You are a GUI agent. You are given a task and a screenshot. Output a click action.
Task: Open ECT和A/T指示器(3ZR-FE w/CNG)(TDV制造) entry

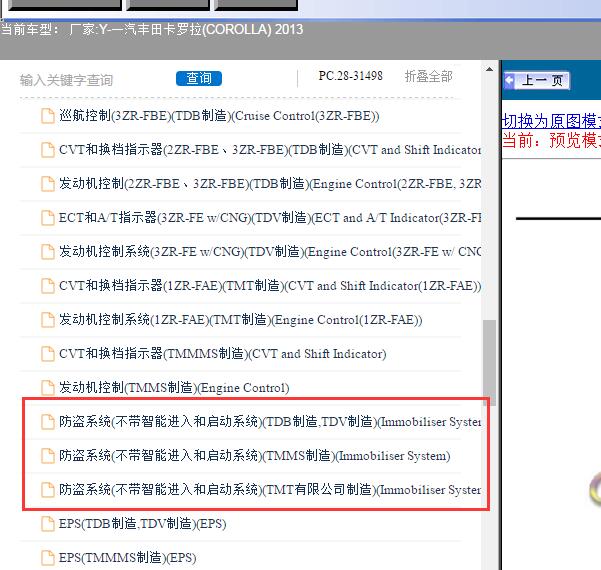[x=270, y=218]
